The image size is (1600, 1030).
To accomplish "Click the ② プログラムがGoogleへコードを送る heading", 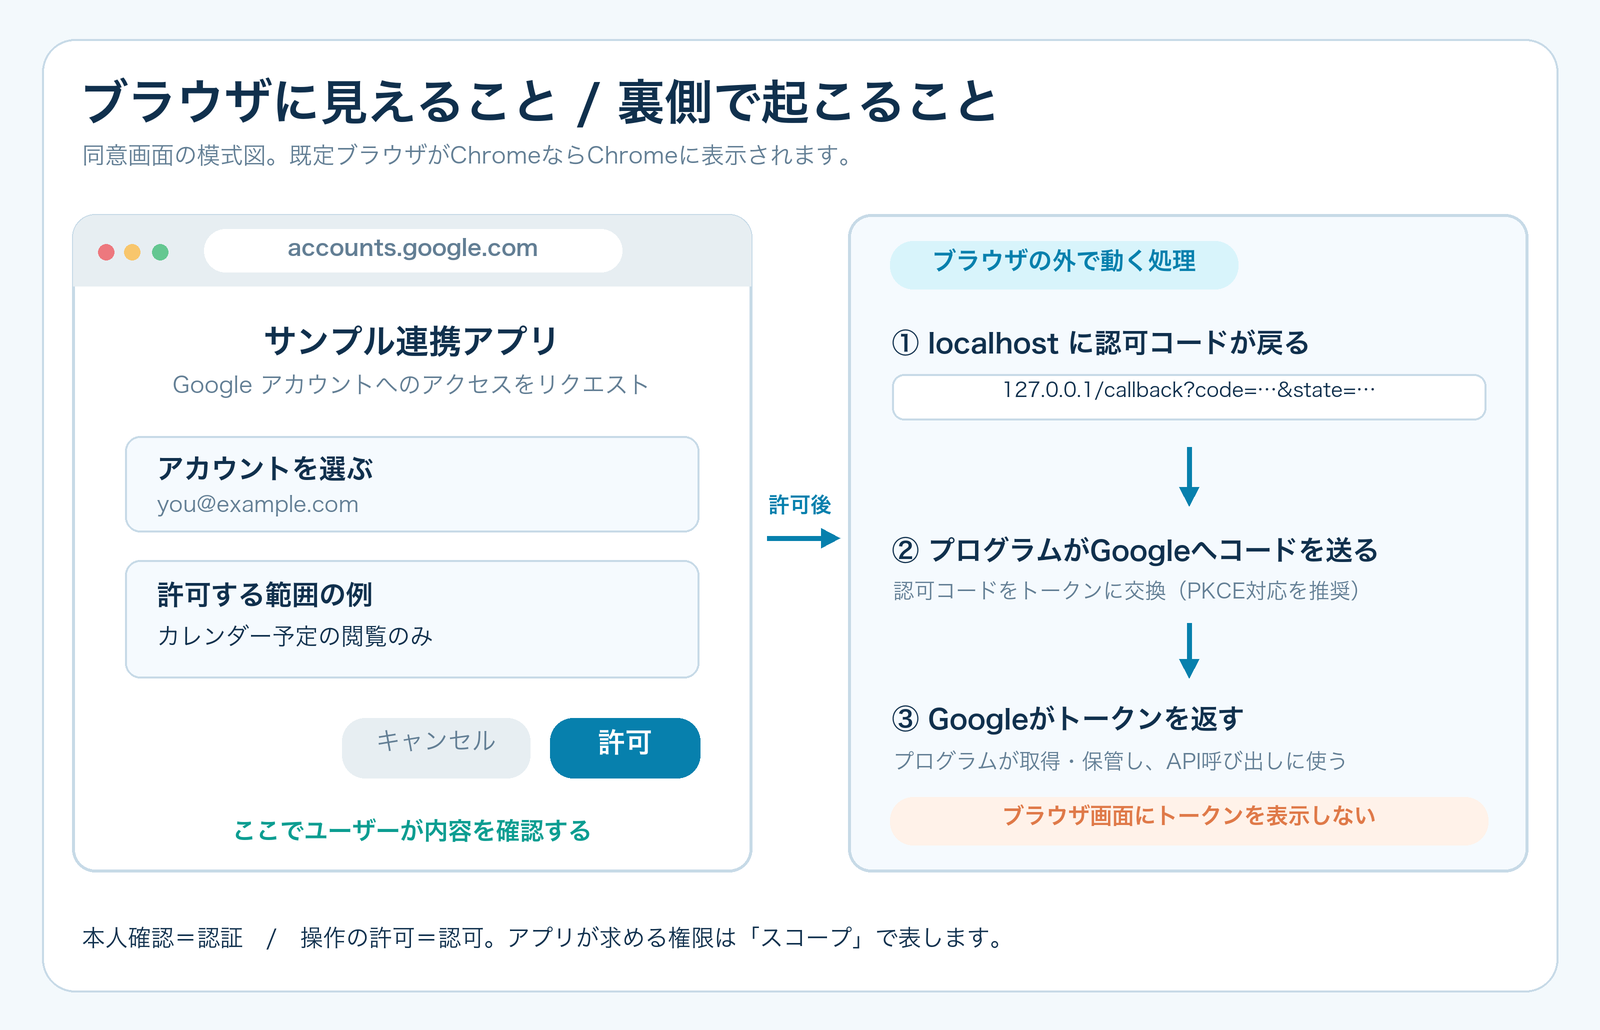I will tap(1135, 550).
